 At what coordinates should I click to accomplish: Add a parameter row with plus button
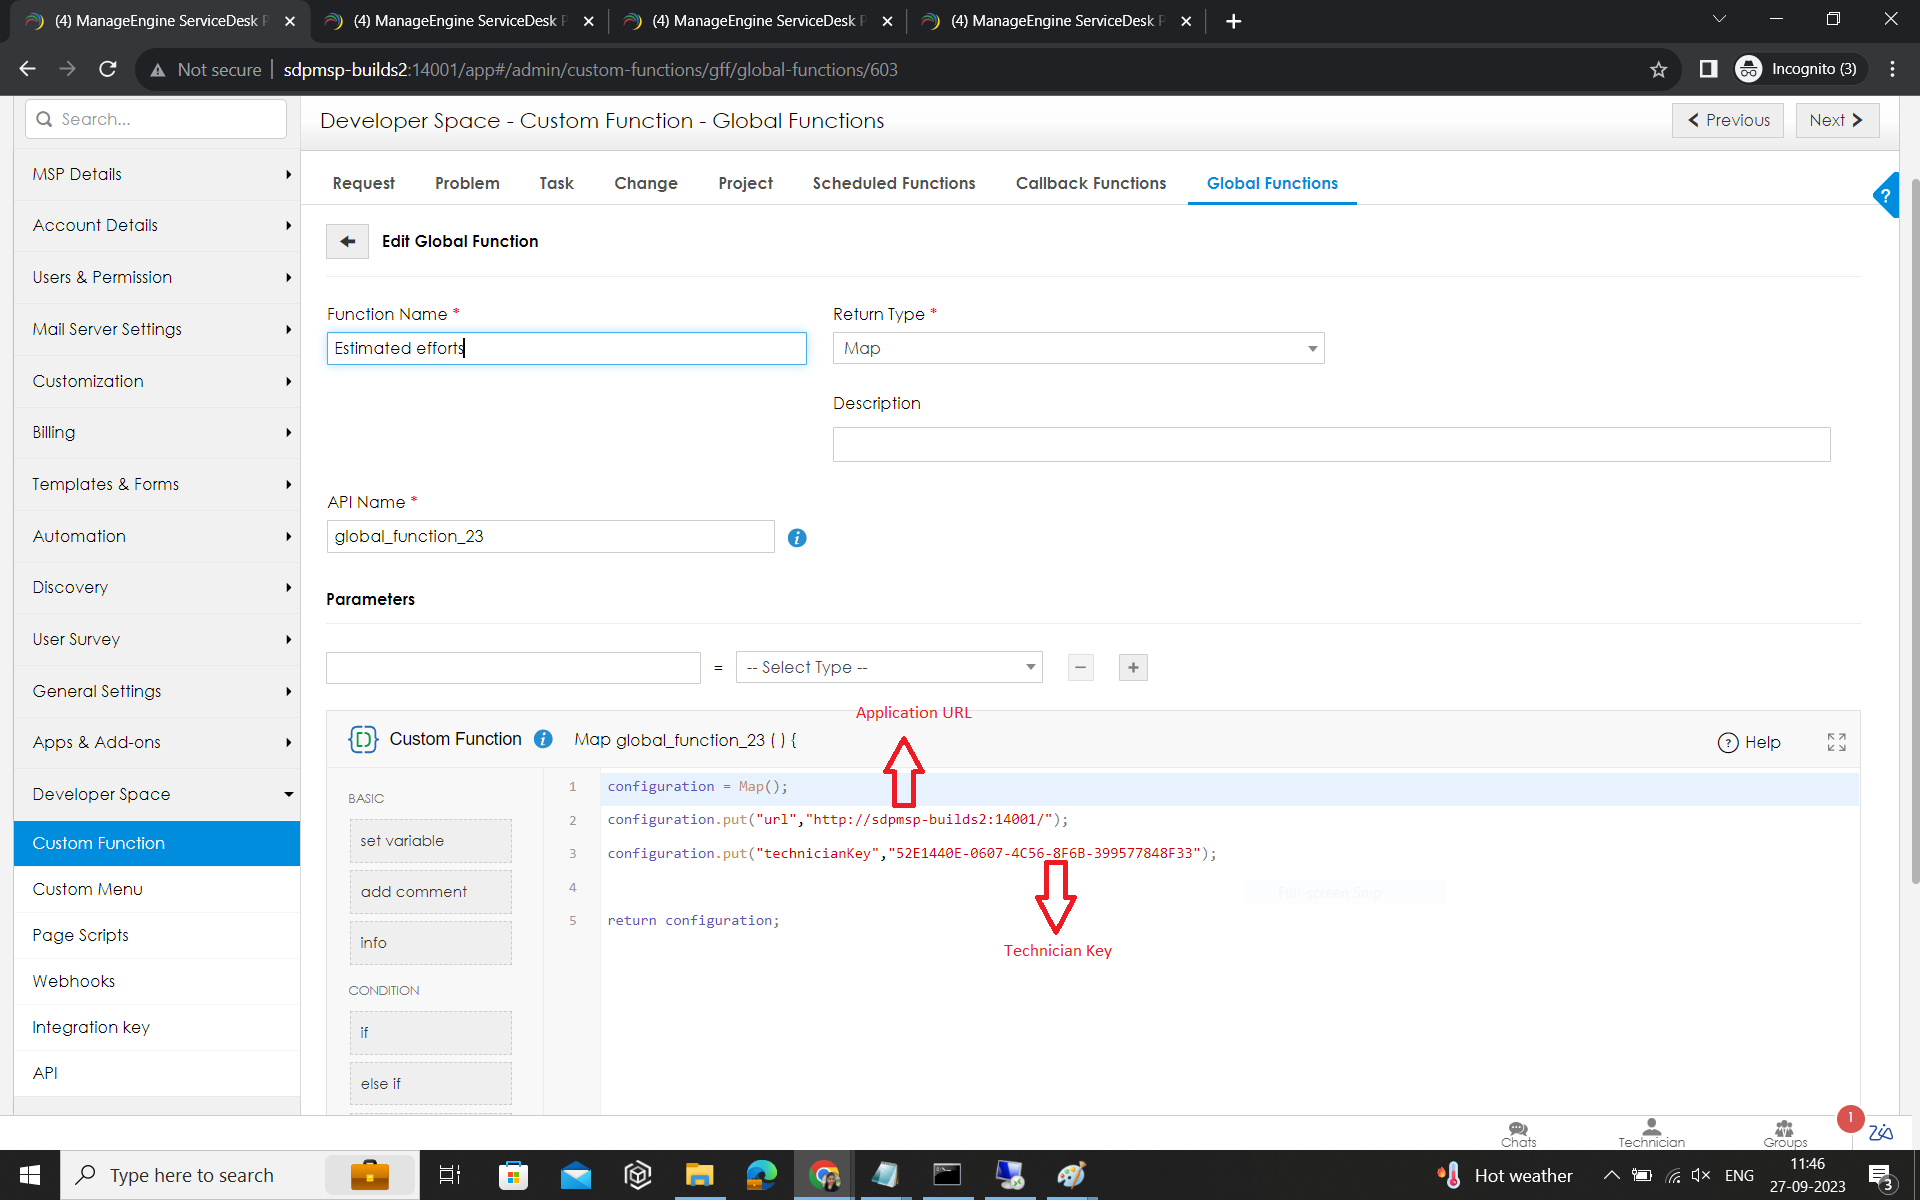1132,668
